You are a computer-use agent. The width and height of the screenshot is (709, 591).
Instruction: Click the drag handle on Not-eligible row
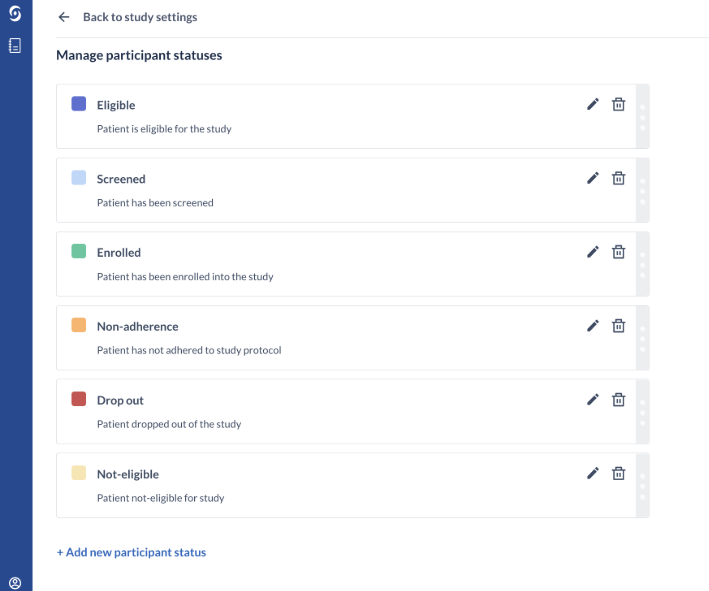coord(643,486)
